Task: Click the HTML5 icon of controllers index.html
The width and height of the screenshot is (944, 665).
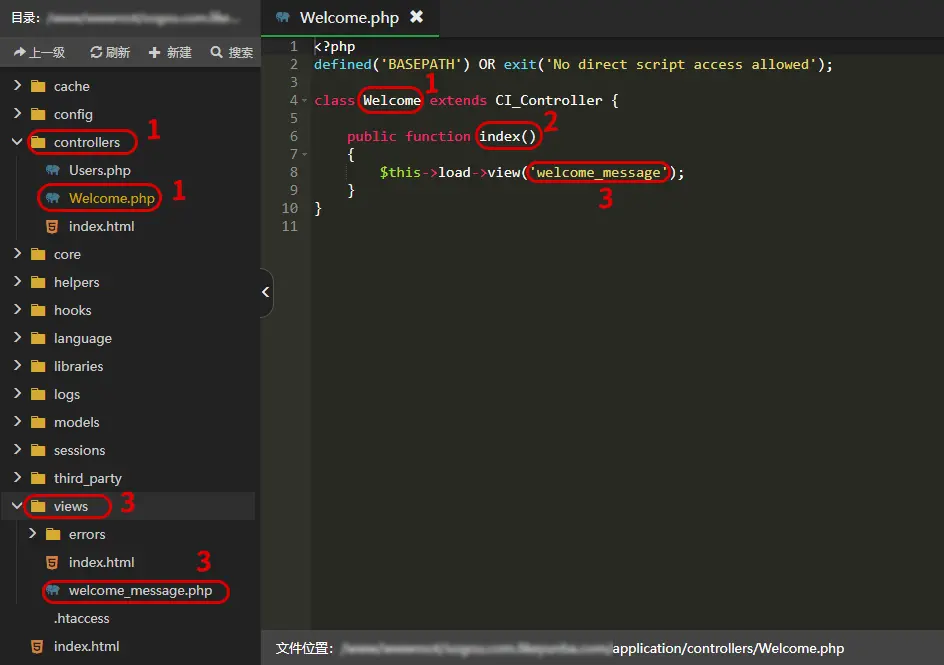Action: click(x=52, y=226)
